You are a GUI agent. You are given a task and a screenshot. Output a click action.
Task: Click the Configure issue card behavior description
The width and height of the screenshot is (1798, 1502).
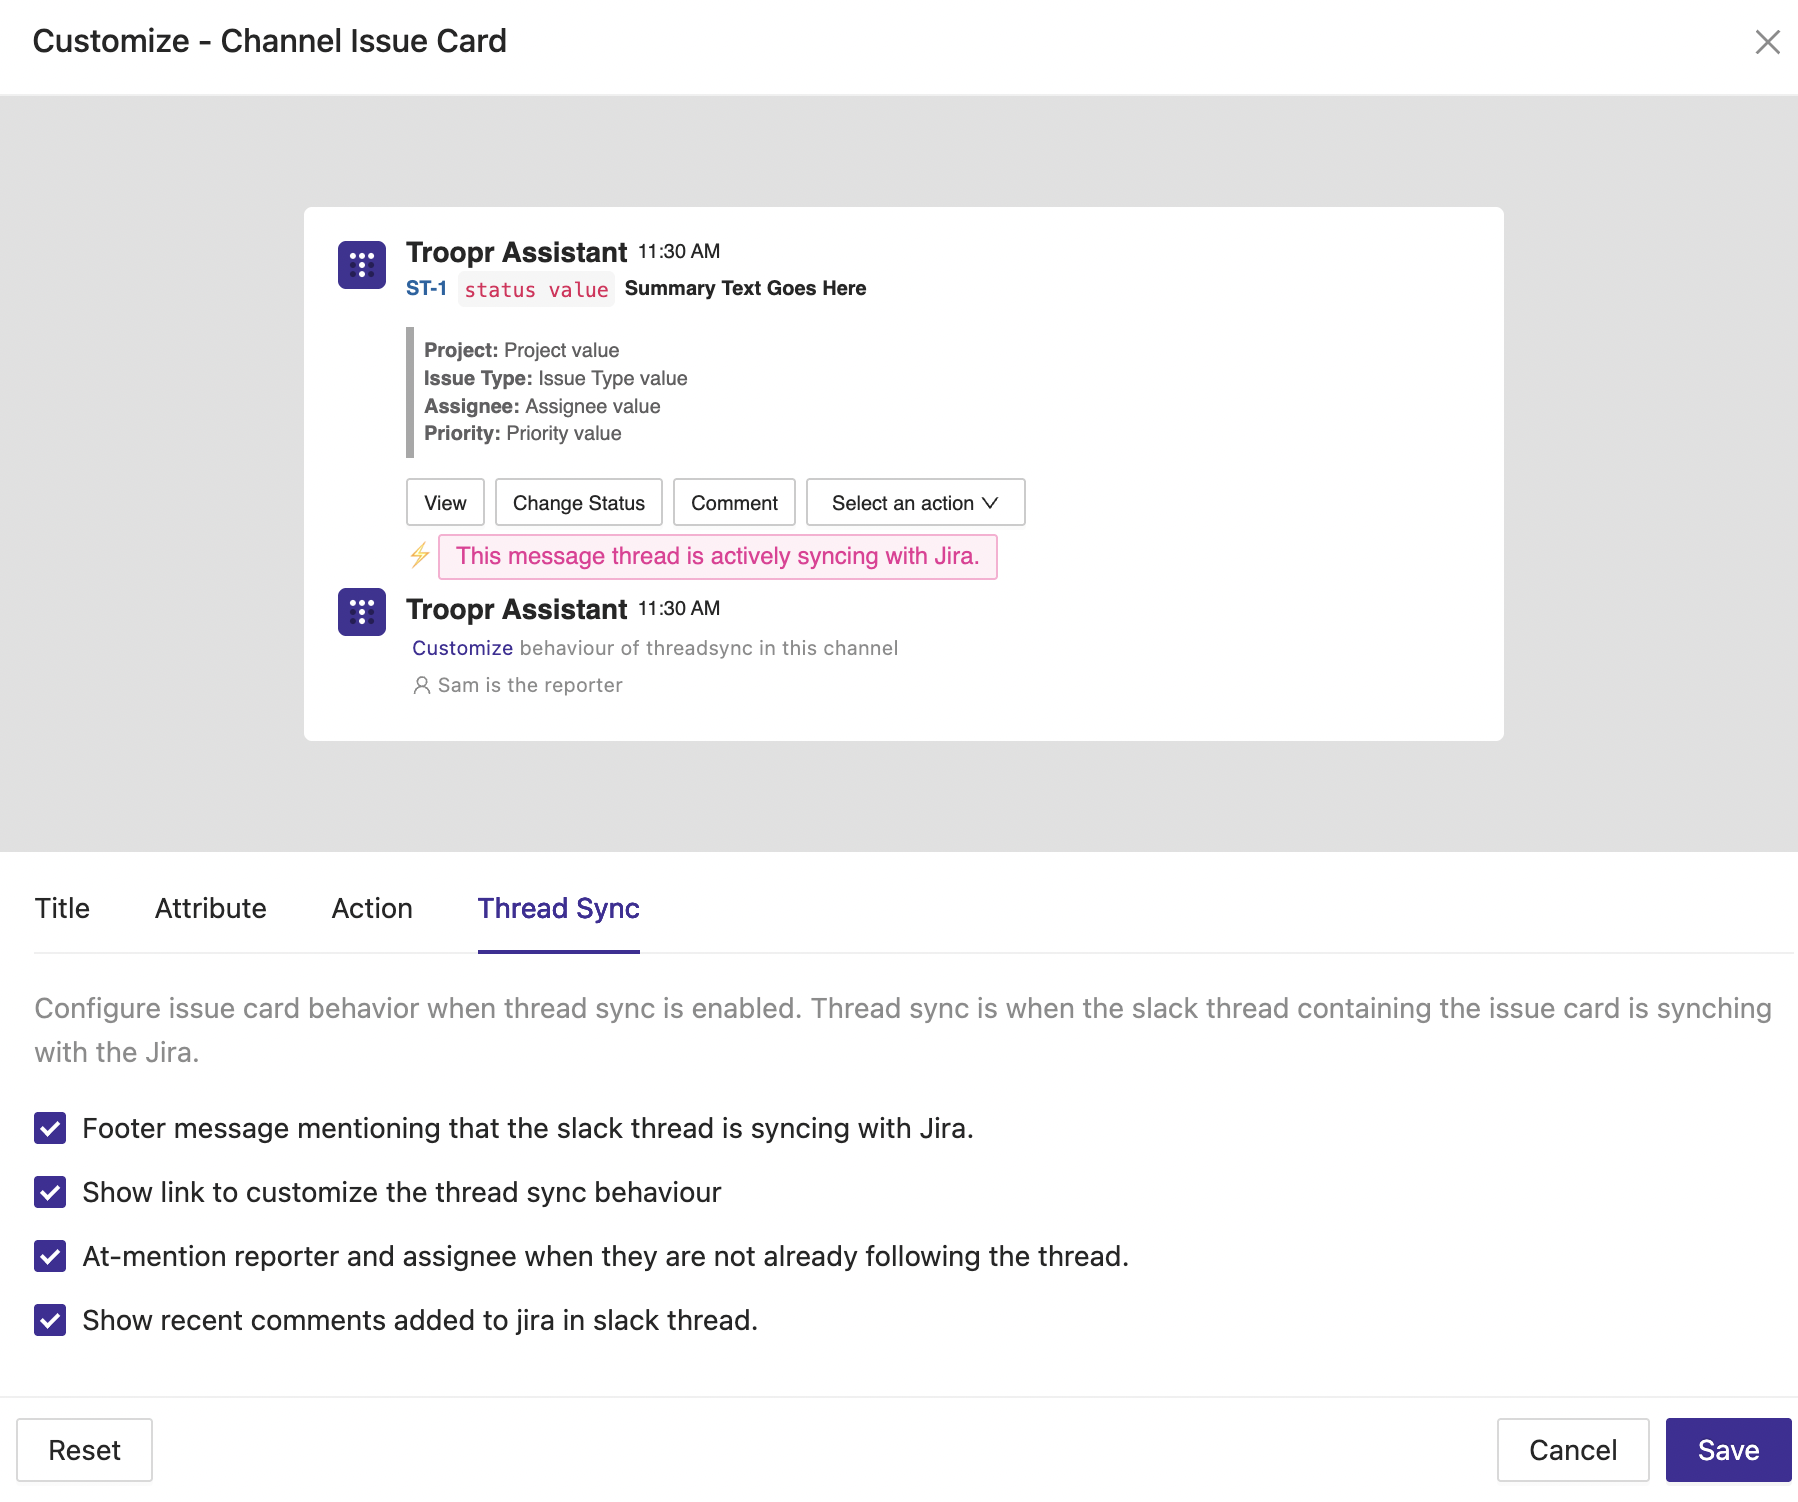pyautogui.click(x=903, y=1030)
